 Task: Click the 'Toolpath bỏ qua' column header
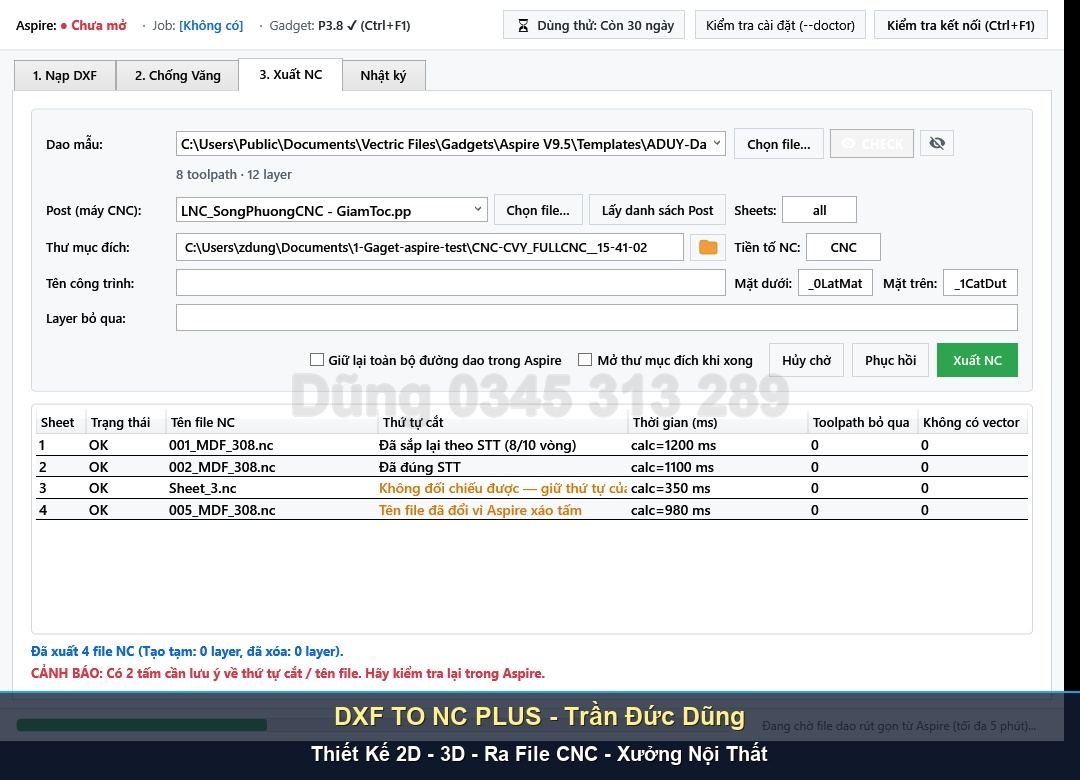pos(861,422)
